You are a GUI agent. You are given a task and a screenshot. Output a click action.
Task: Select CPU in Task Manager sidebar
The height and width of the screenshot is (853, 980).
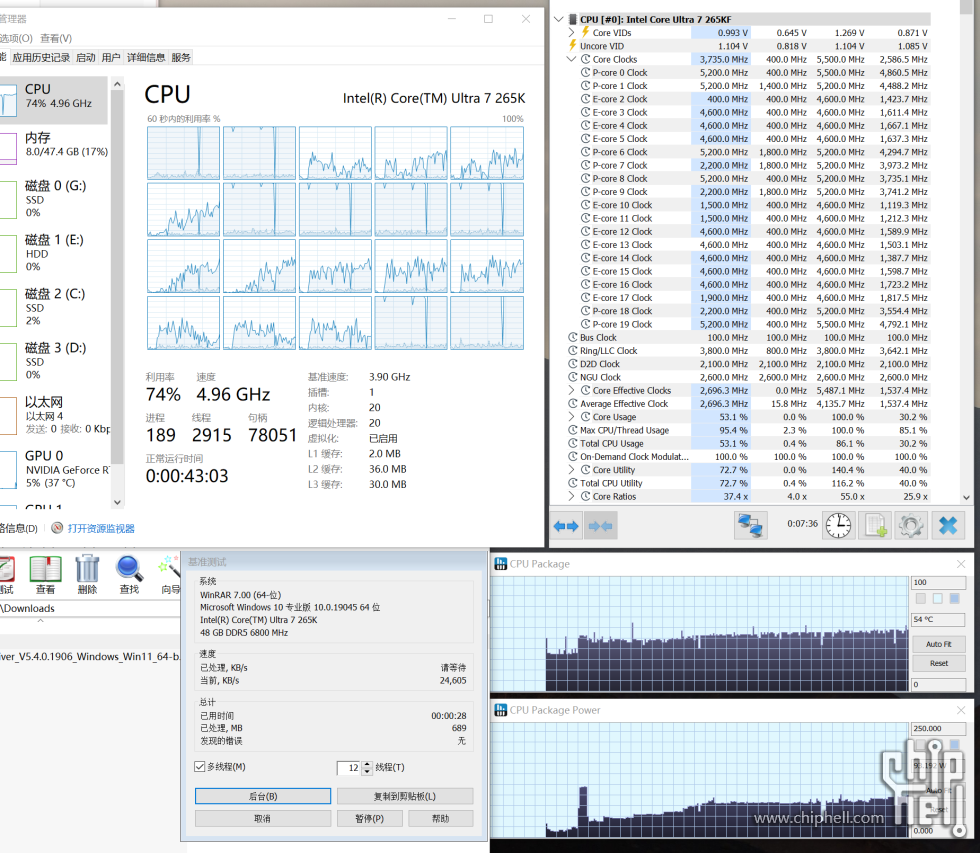coord(54,100)
